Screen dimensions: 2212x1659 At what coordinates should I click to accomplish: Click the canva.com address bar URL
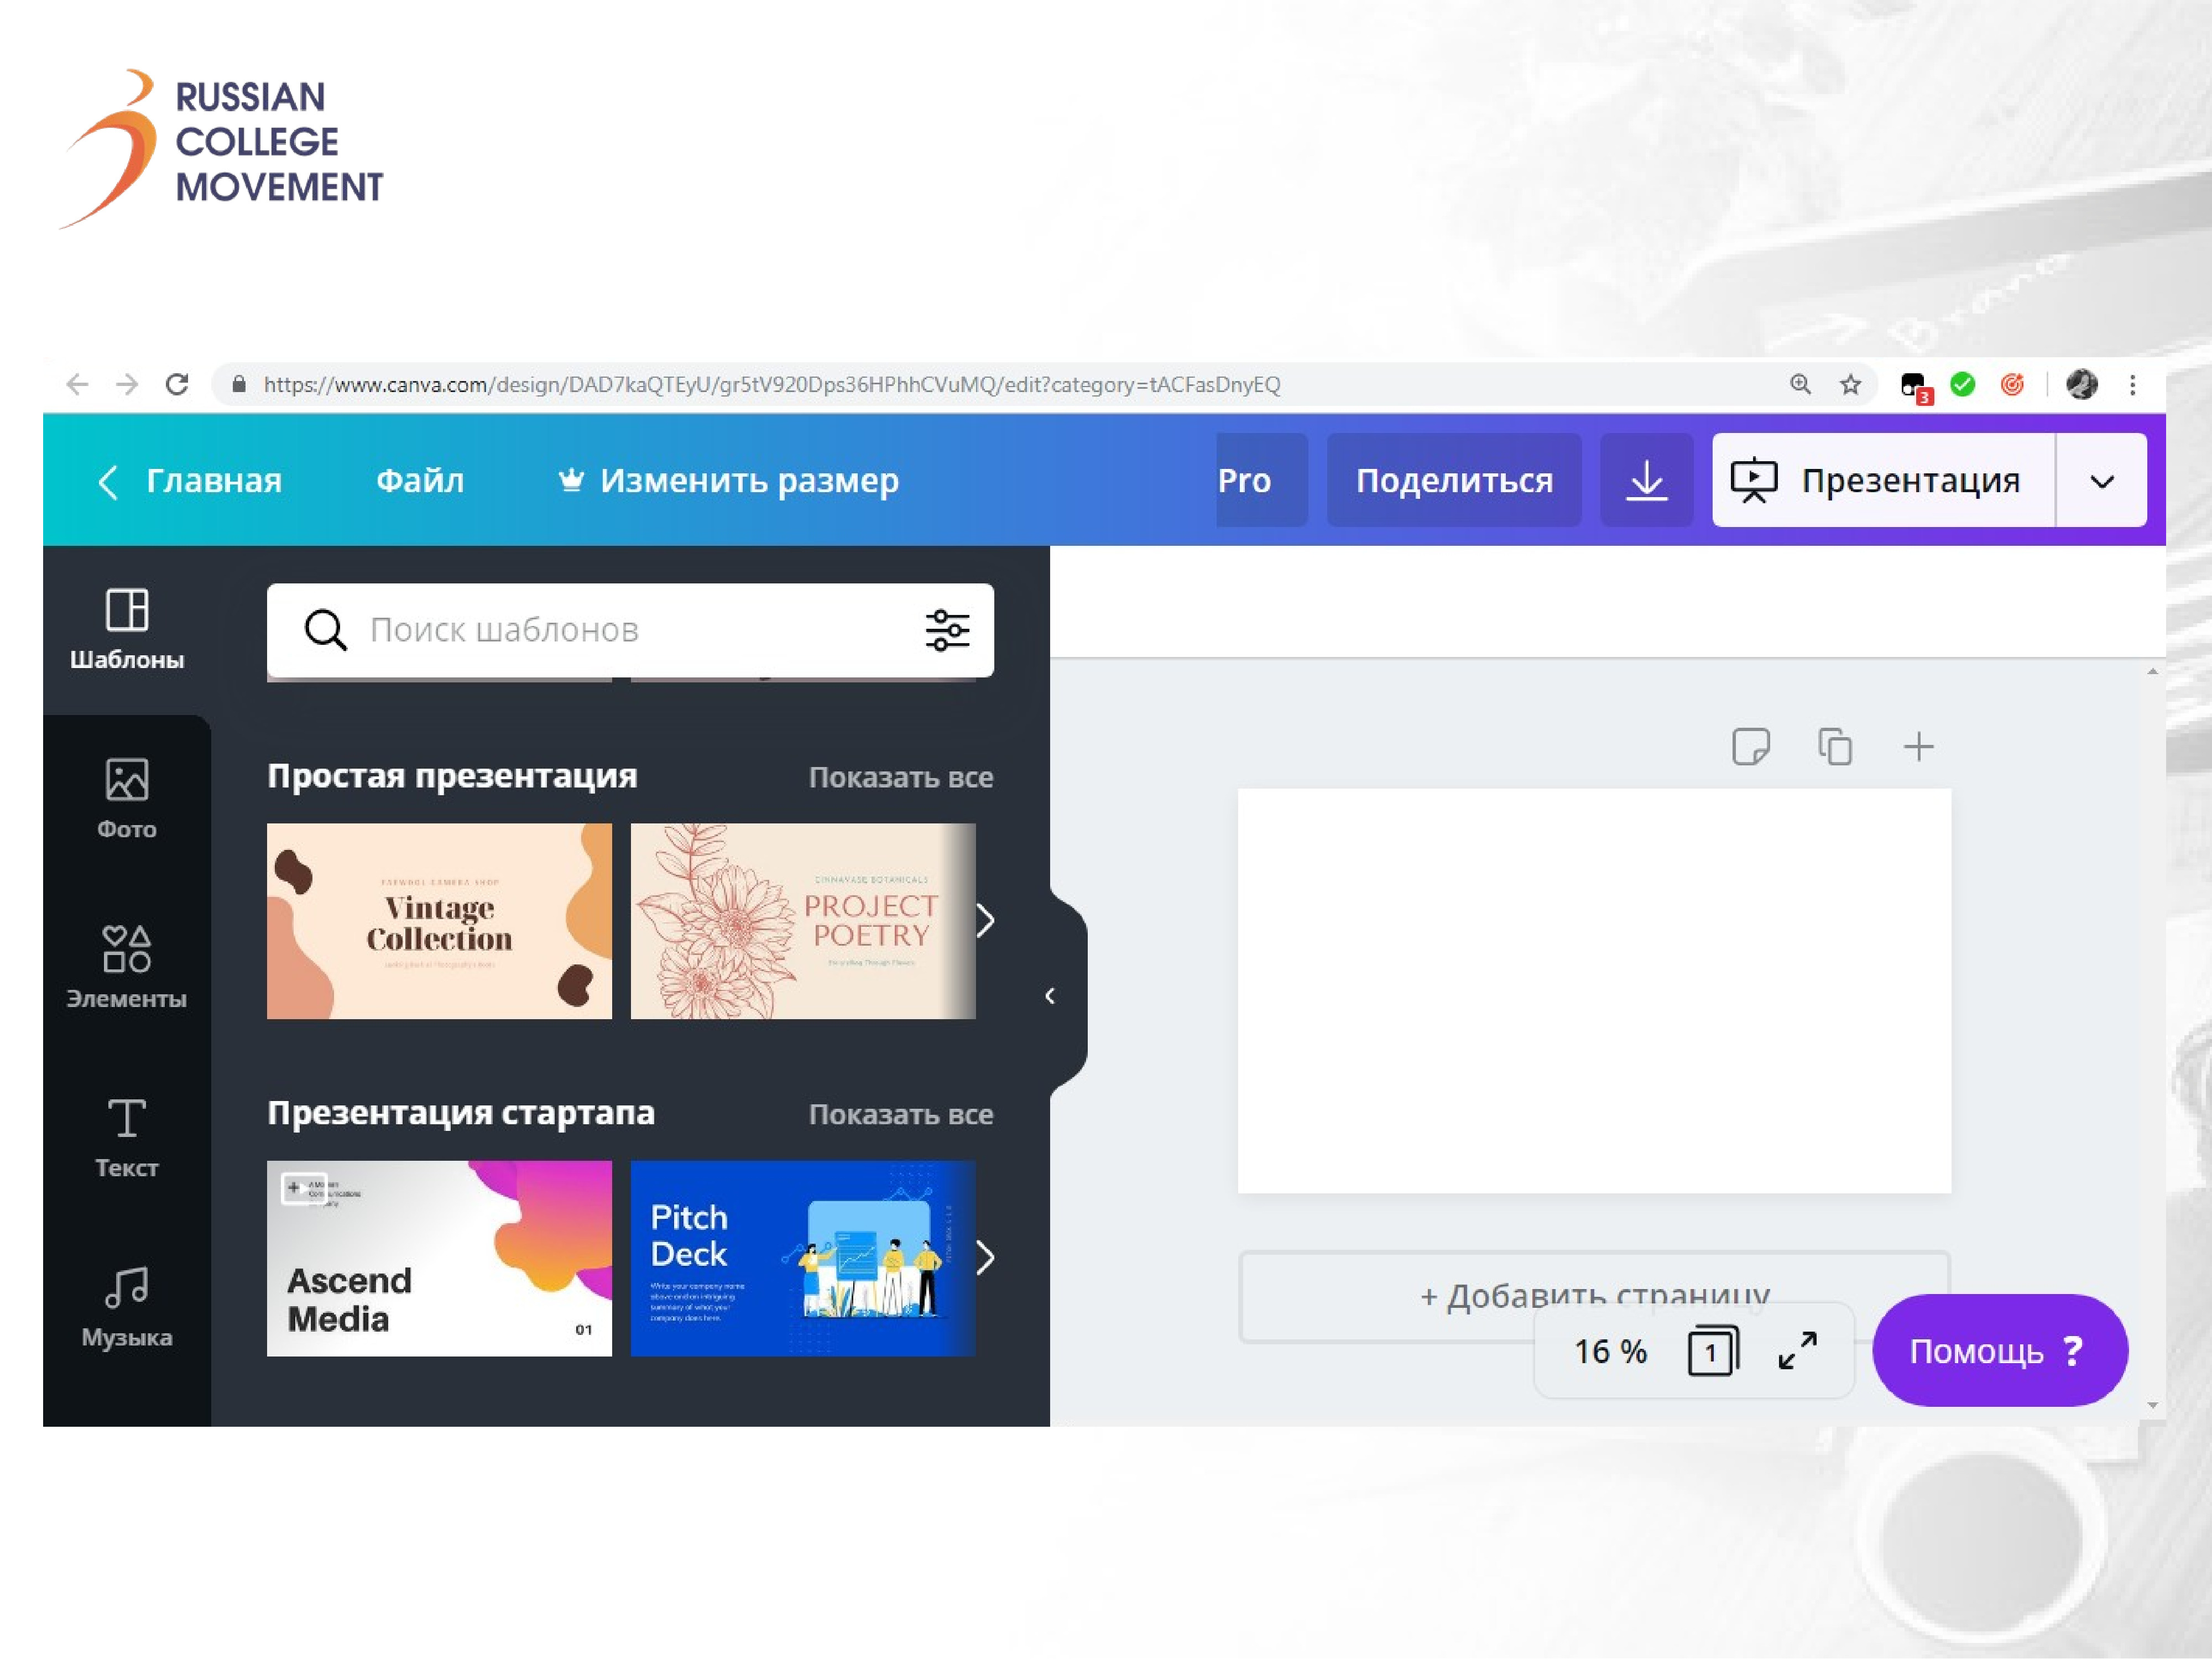point(772,384)
